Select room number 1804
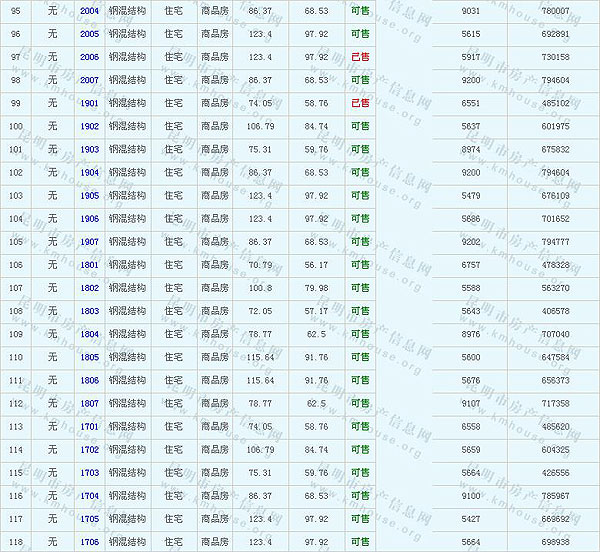The image size is (600, 552). tap(89, 334)
